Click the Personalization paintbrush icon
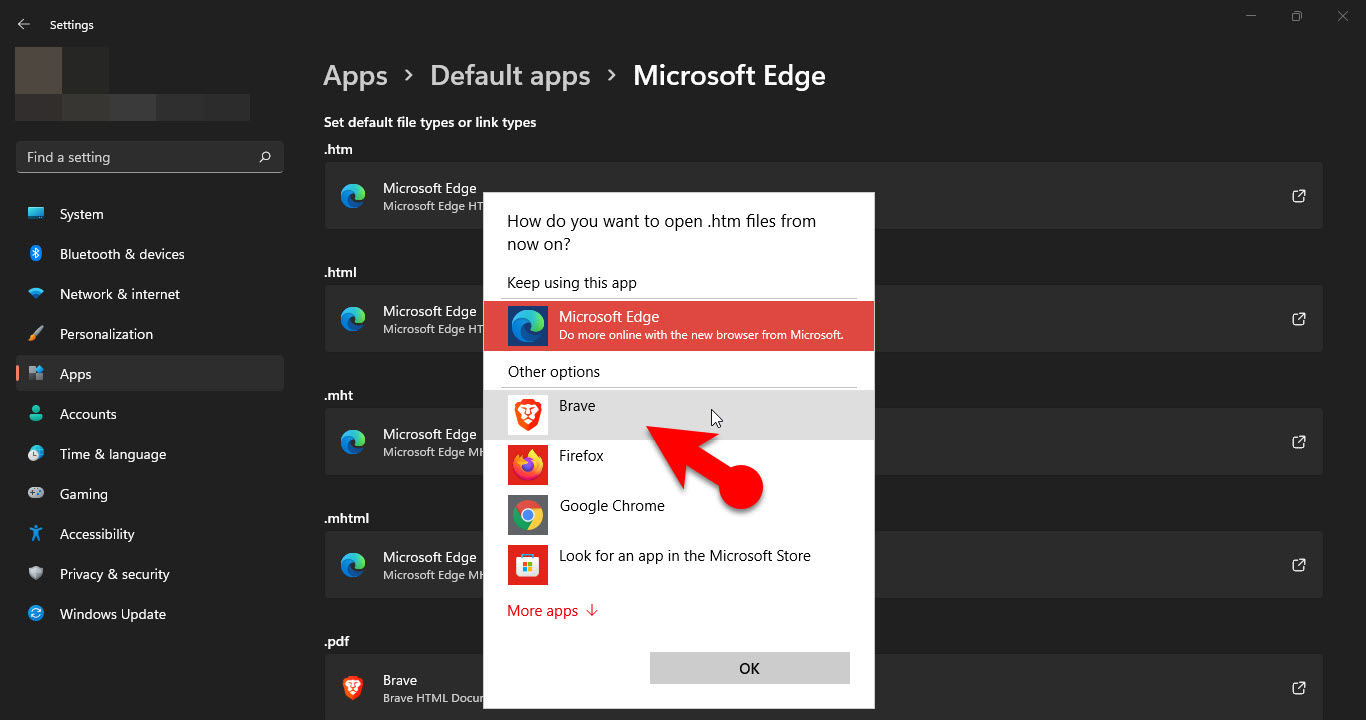 pyautogui.click(x=36, y=334)
